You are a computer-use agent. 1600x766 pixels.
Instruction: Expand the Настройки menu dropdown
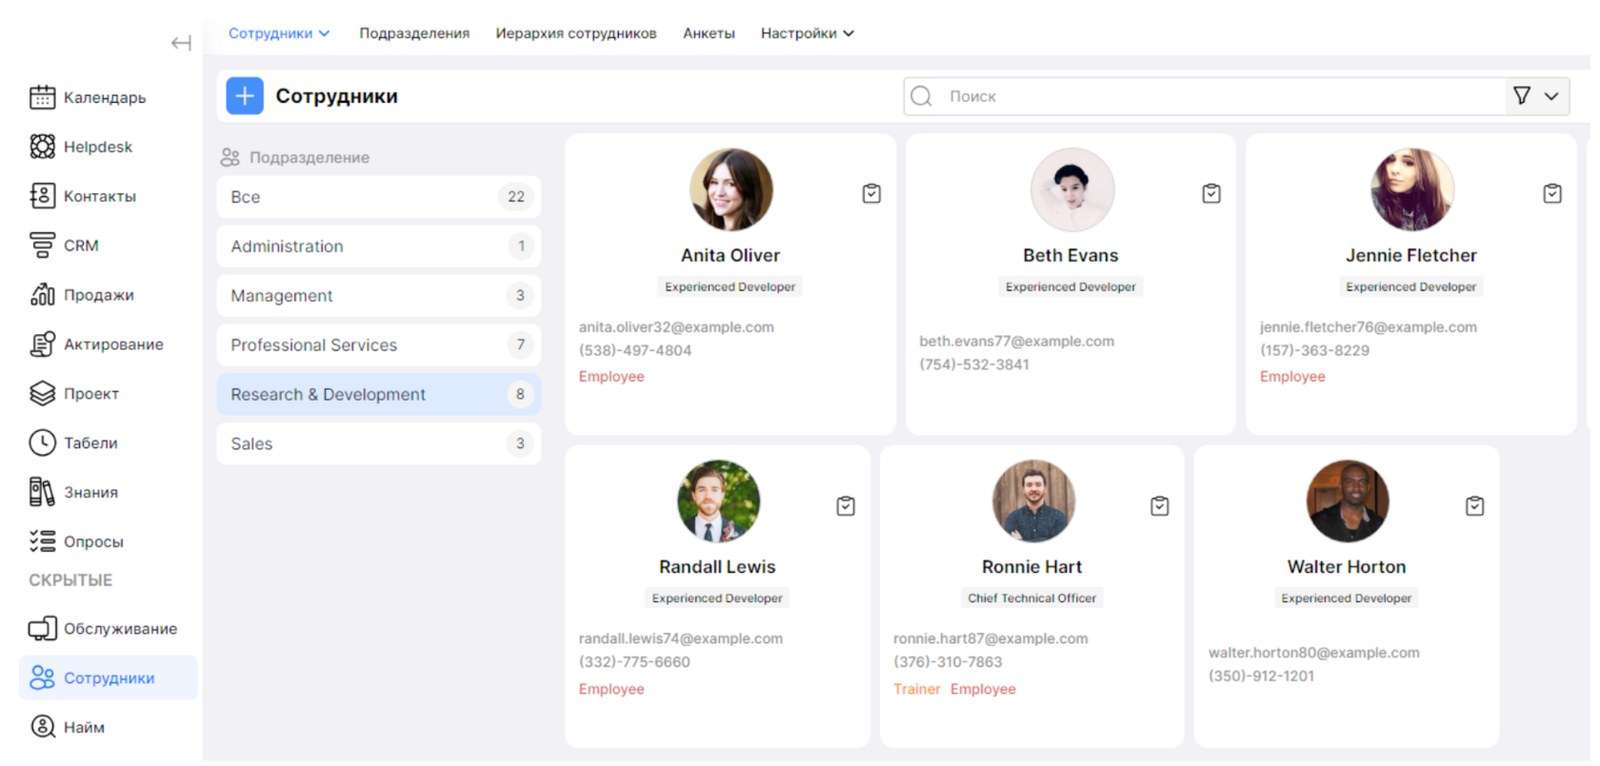[807, 33]
